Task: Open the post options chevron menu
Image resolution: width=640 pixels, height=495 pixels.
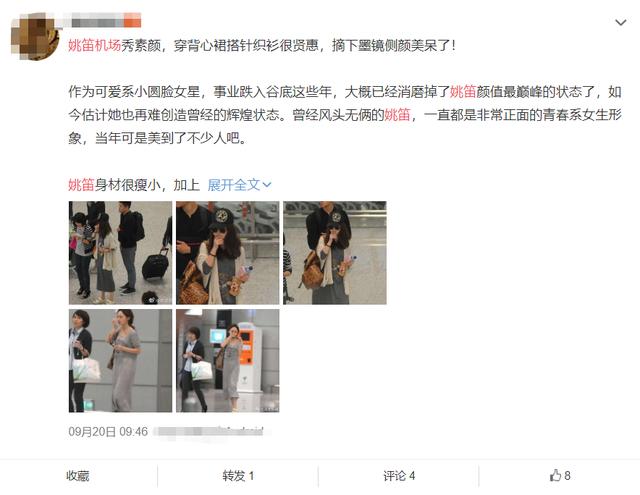Action: click(x=620, y=22)
